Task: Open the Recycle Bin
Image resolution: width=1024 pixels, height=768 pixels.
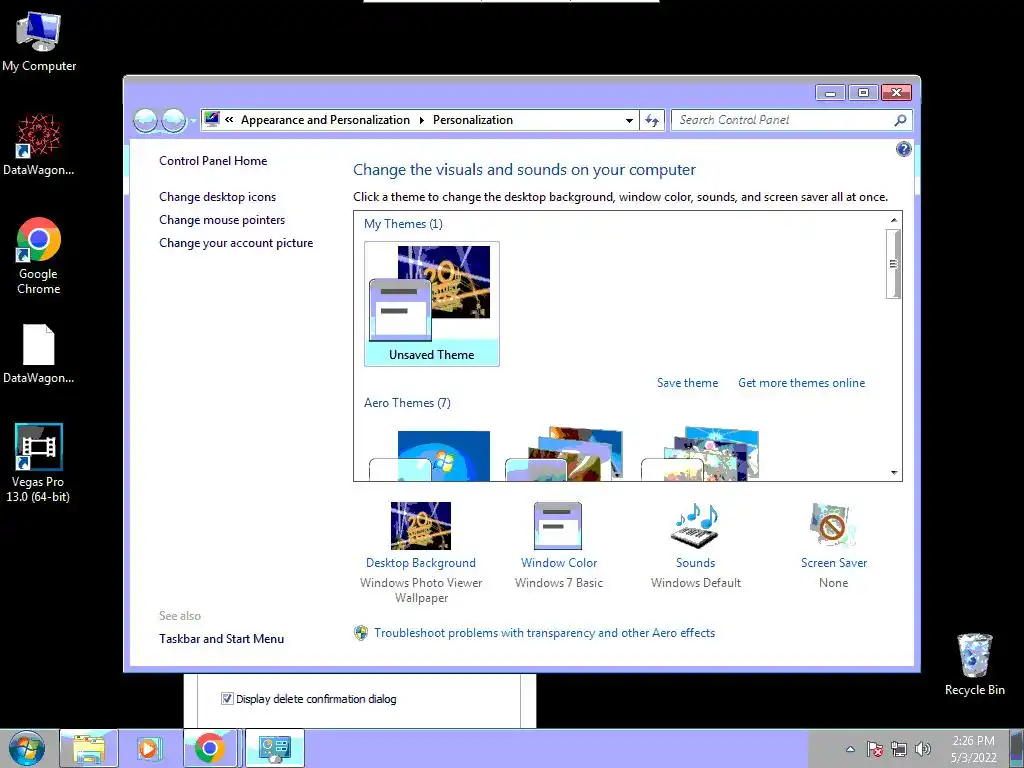Action: (974, 664)
